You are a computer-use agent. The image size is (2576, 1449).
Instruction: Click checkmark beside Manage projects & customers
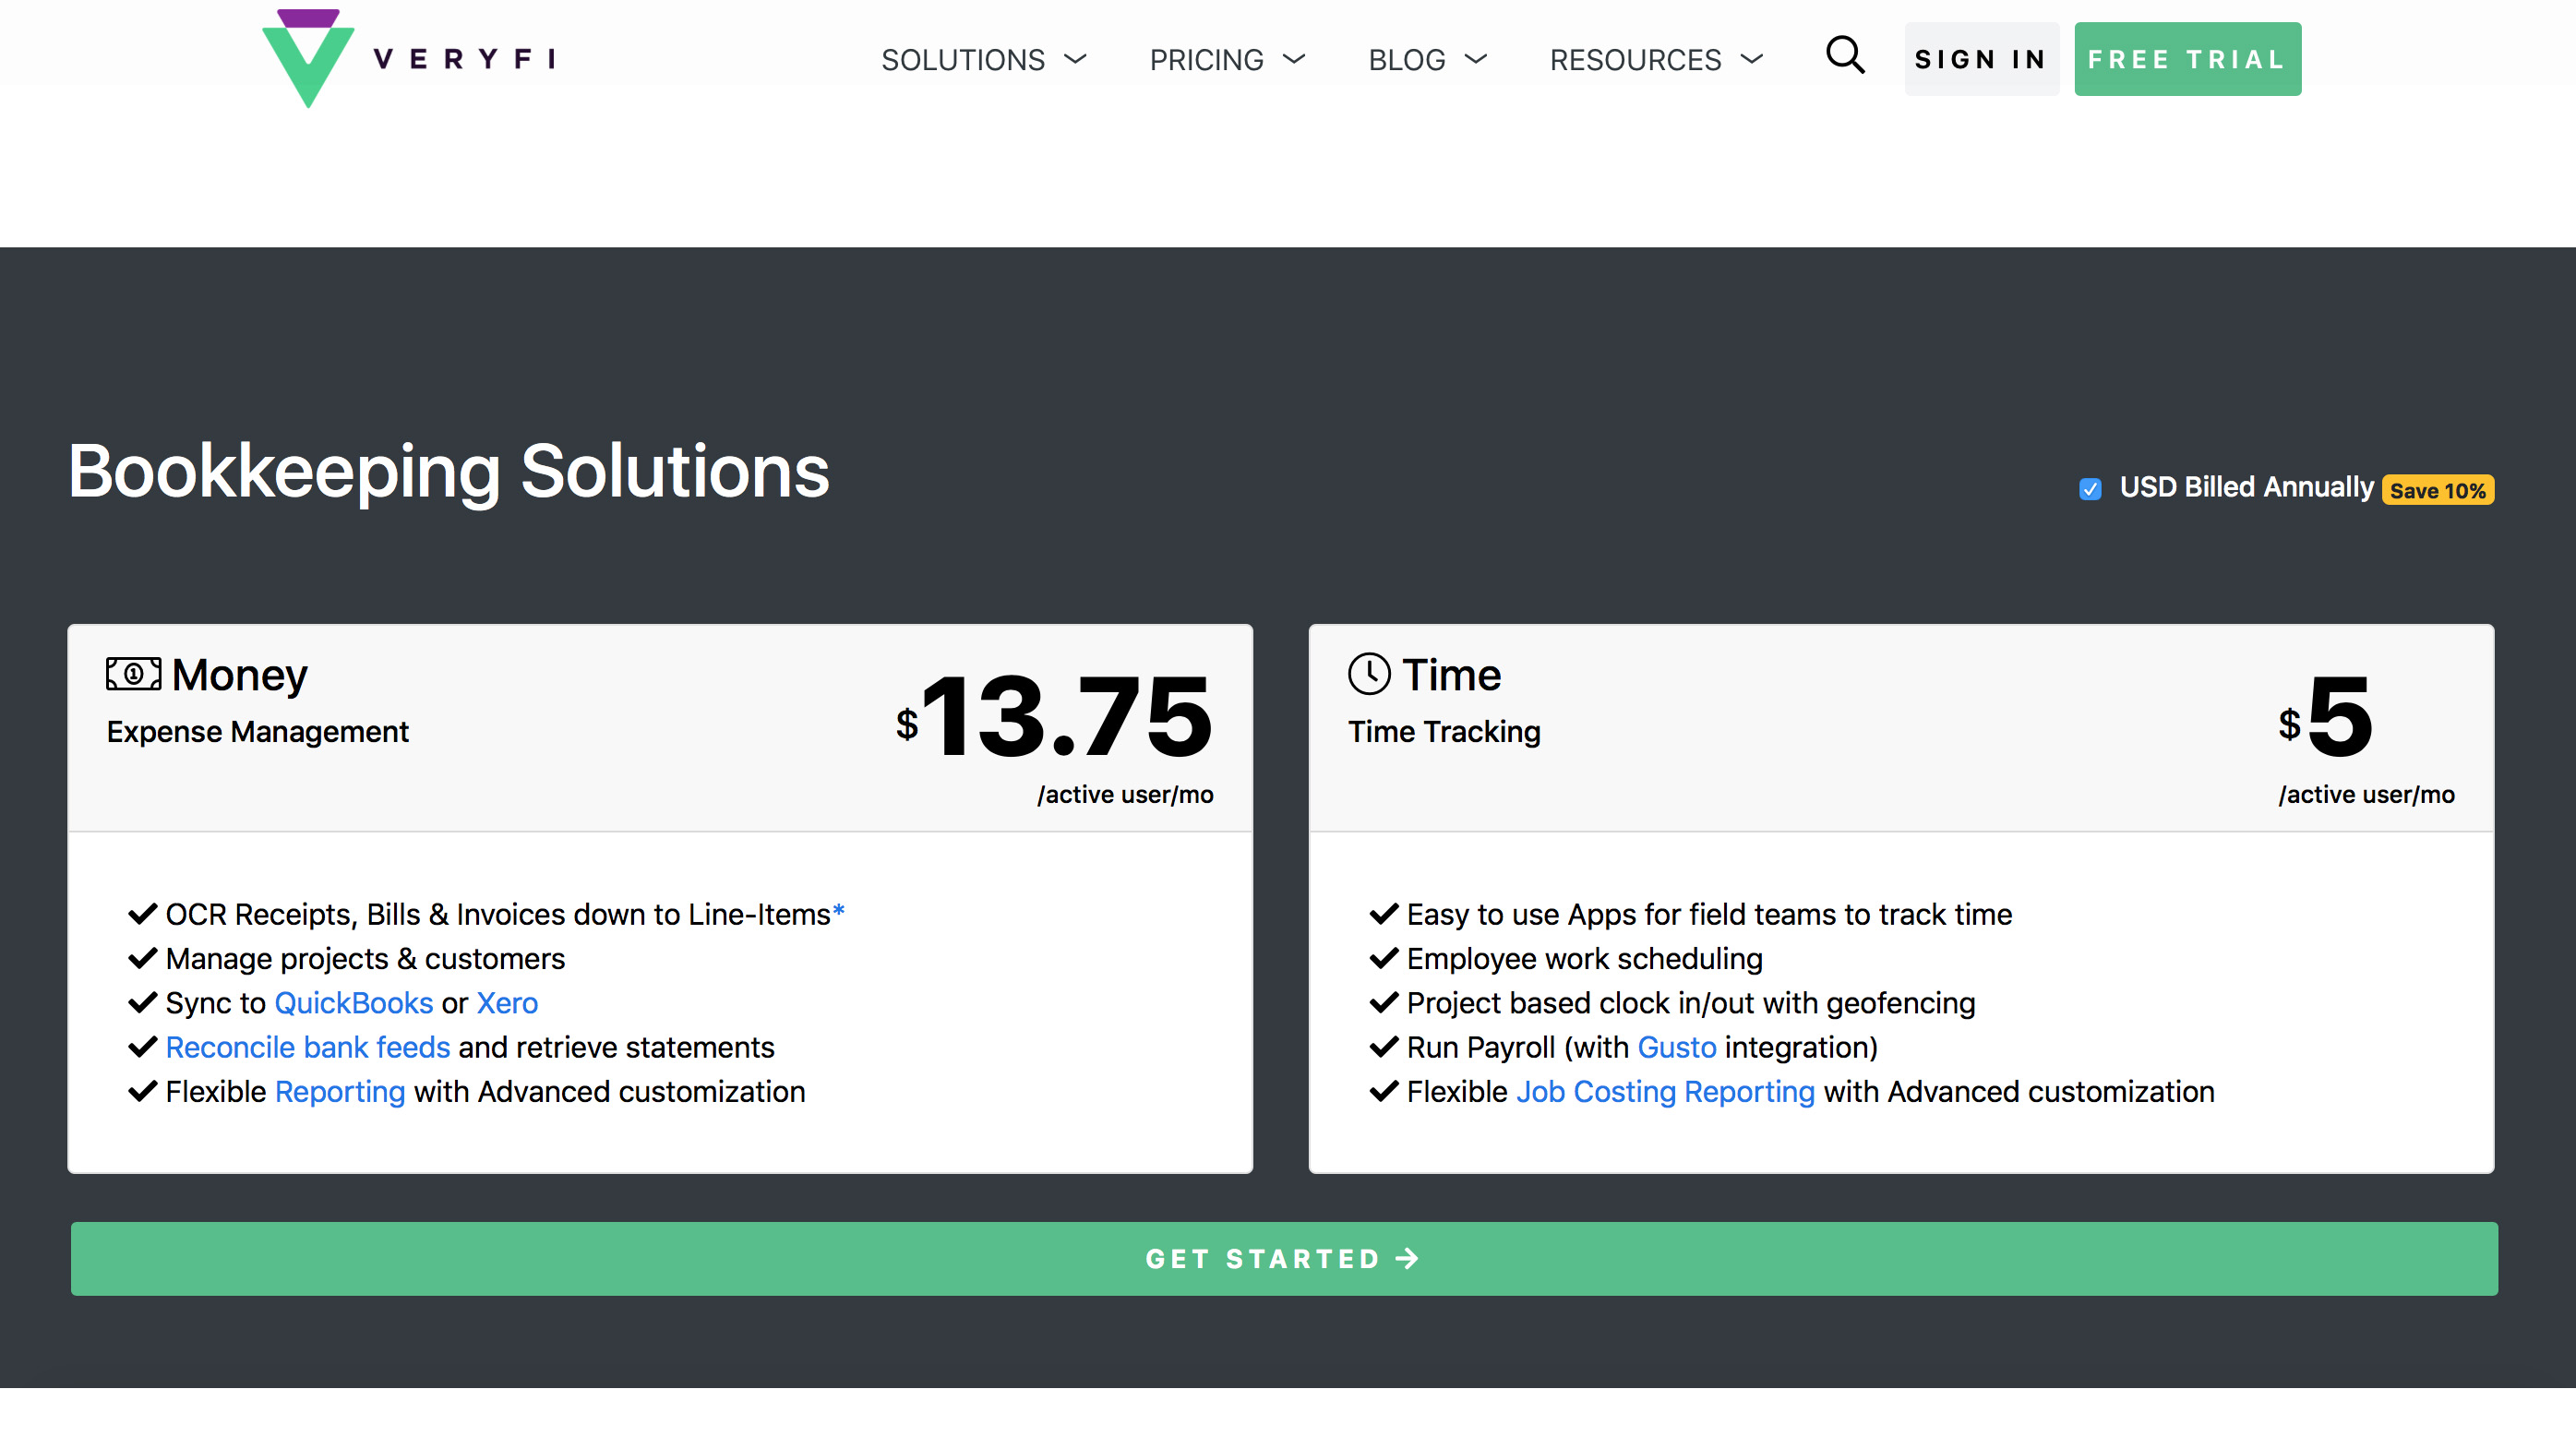[143, 958]
